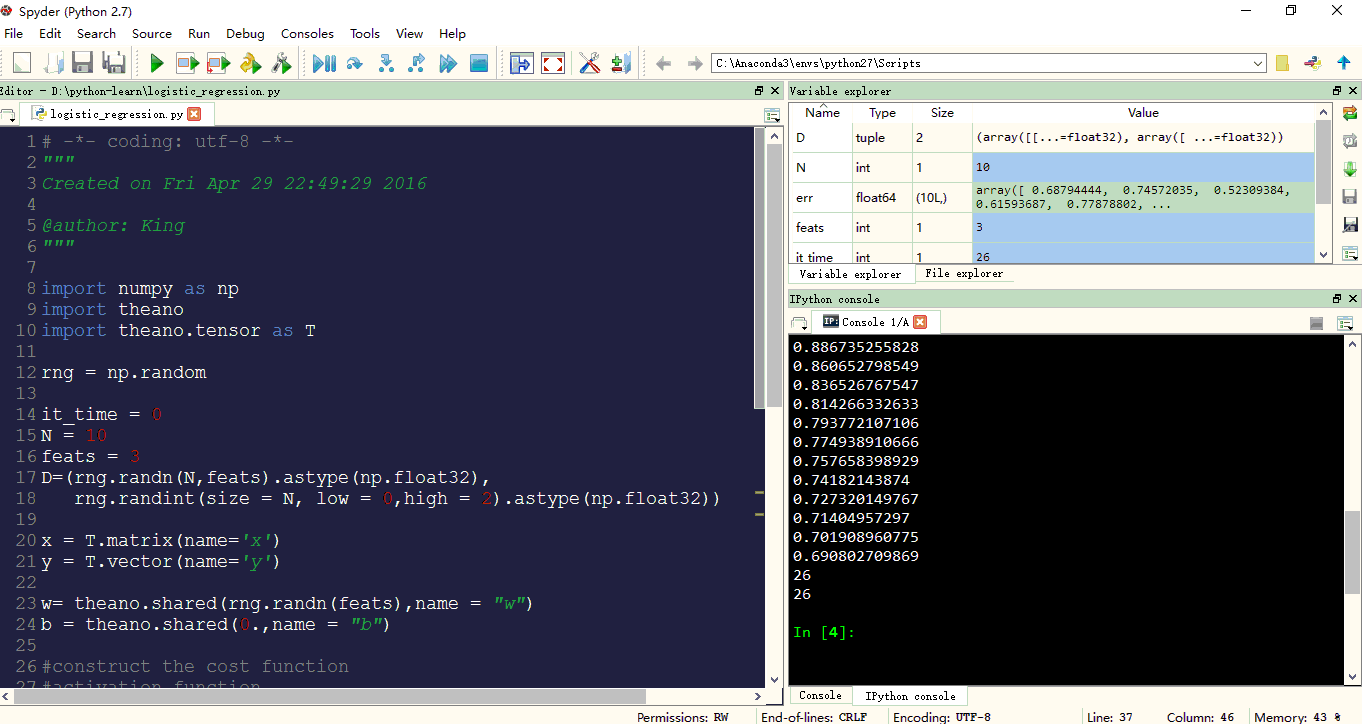This screenshot has height=724, width=1362.
Task: Select the Variable explorer tab
Action: click(x=851, y=274)
